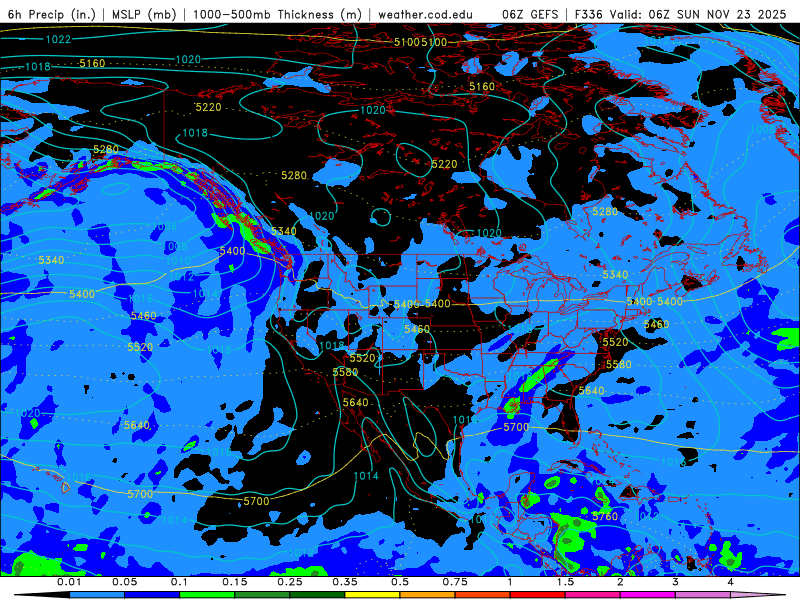Click the '6h Precip (in.)' header text
800x600 pixels.
tap(52, 14)
